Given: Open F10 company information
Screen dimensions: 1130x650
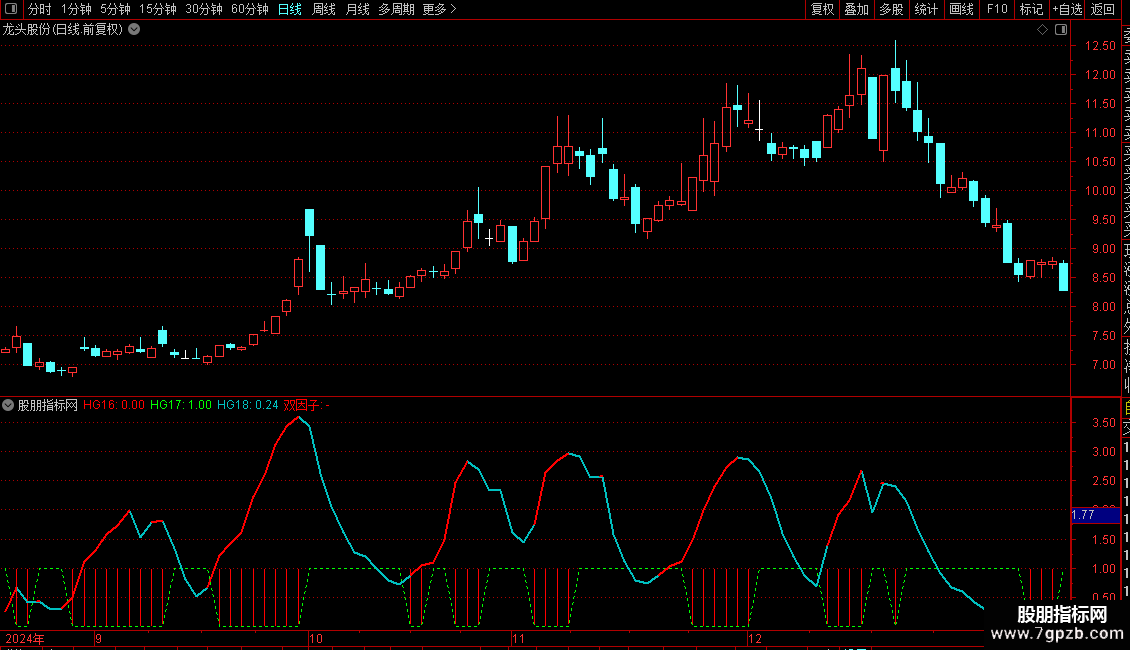Looking at the screenshot, I should pyautogui.click(x=997, y=9).
